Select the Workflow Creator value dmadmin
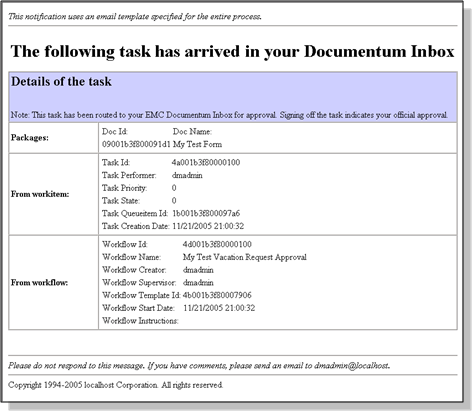The width and height of the screenshot is (473, 412). click(198, 270)
